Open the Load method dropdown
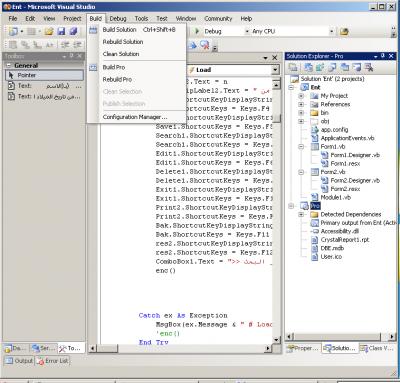 275,70
